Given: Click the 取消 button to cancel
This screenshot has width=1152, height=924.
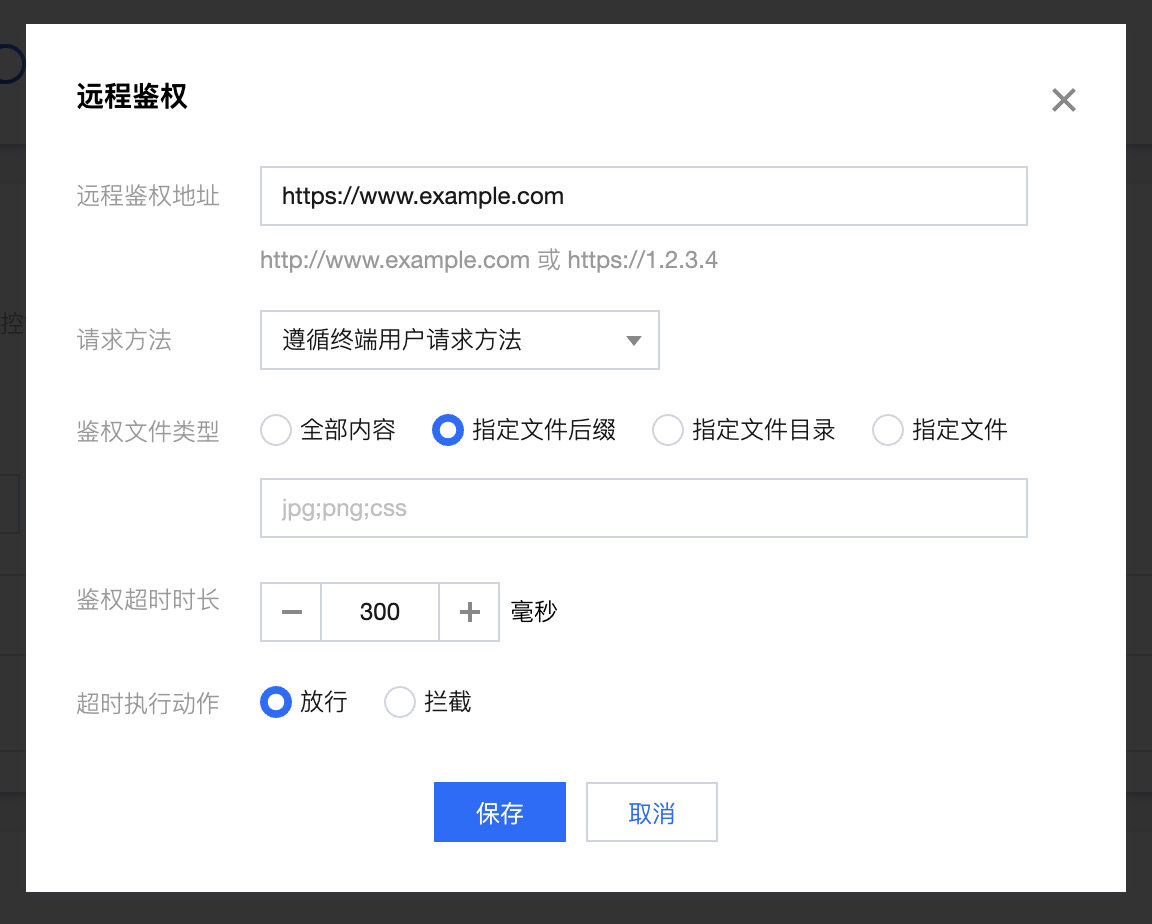Looking at the screenshot, I should pos(651,812).
